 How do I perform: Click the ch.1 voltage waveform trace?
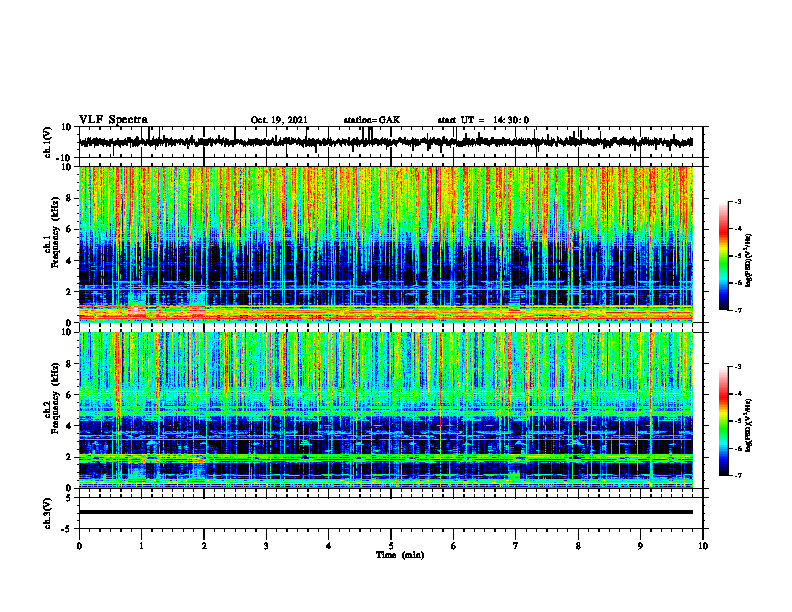[x=385, y=142]
